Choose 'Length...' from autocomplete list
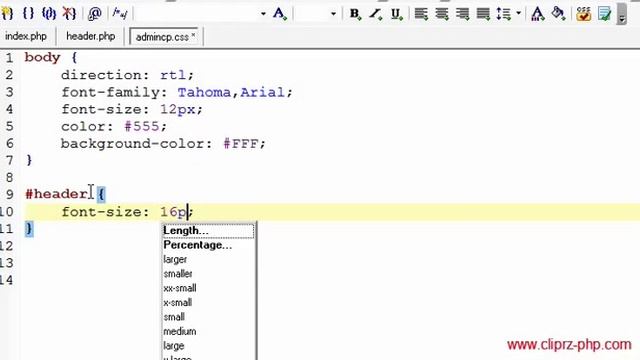 tap(208, 231)
